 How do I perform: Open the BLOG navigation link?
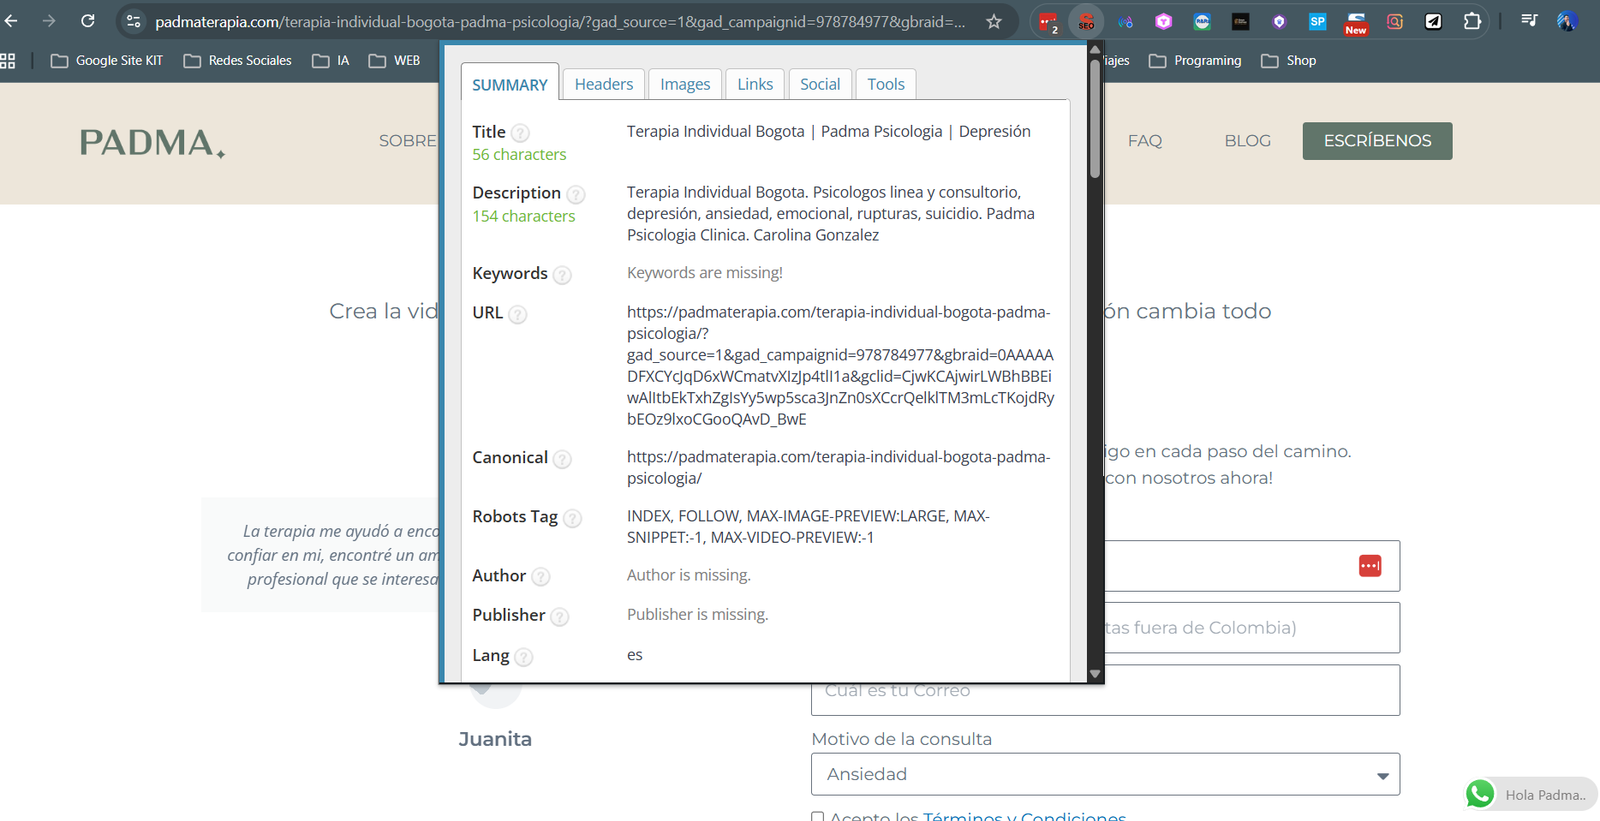pos(1248,141)
